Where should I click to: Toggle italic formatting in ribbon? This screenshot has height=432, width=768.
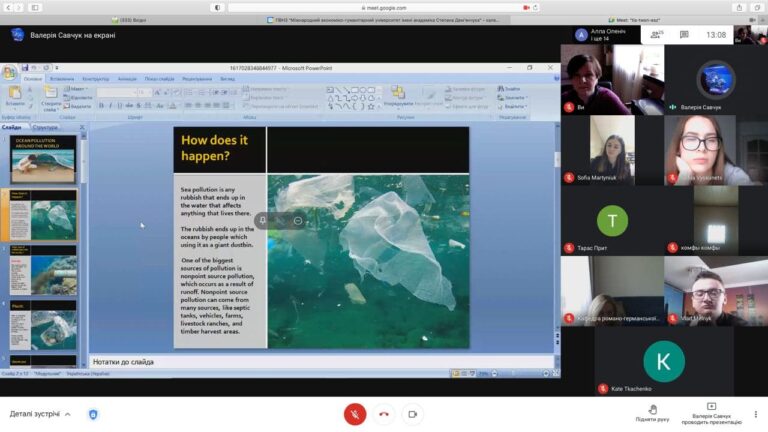tap(111, 106)
